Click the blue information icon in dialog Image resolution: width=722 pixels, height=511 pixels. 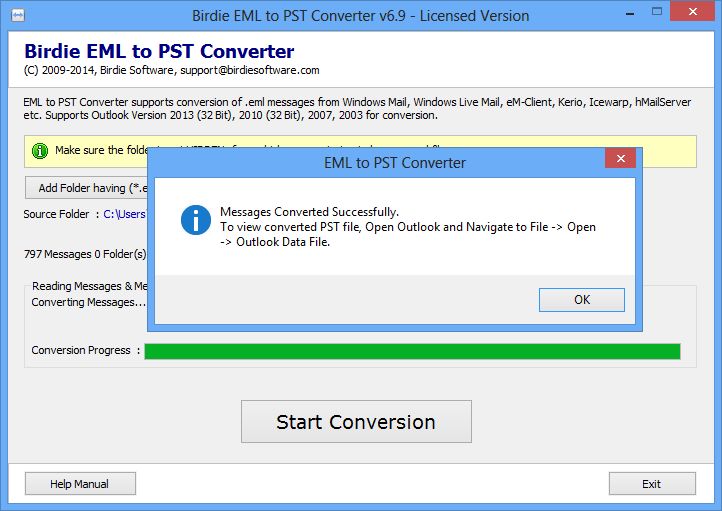pyautogui.click(x=196, y=220)
